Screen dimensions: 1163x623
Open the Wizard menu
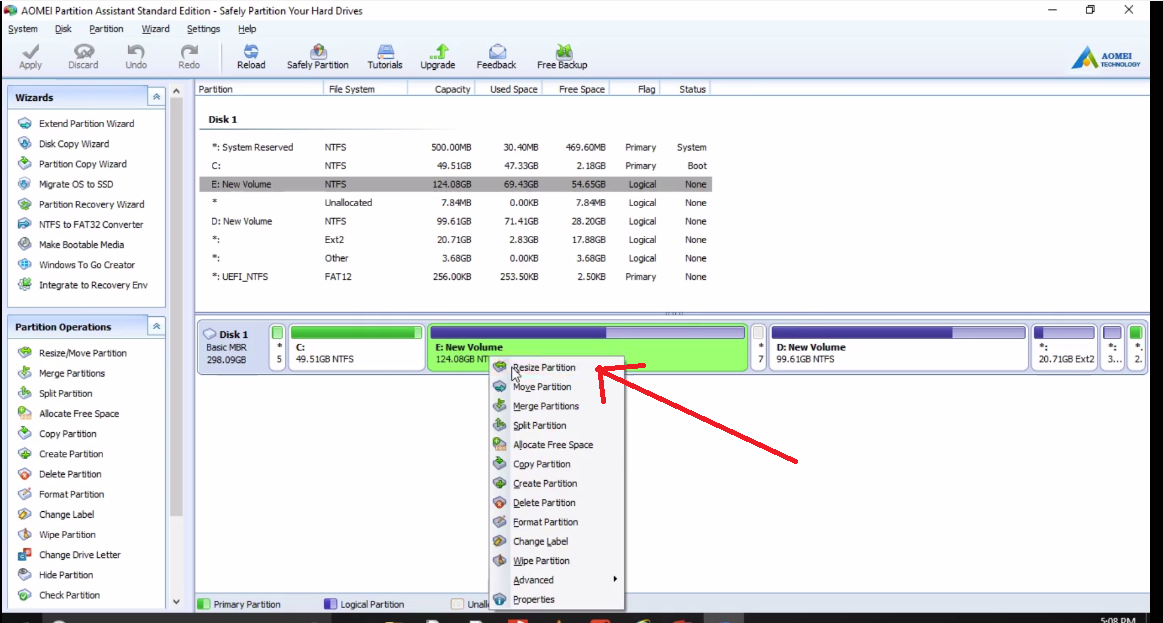[156, 29]
